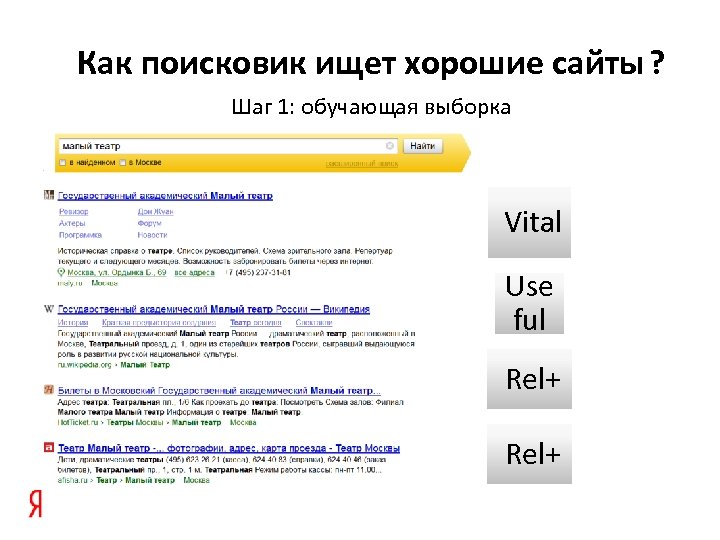The image size is (720, 540).
Task: Click the Afisha favicon icon
Action: pos(49,447)
